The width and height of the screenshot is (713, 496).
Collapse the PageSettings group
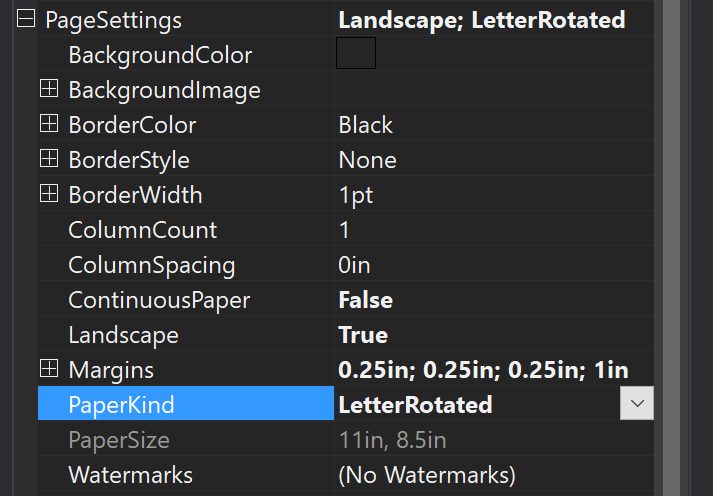tap(26, 20)
